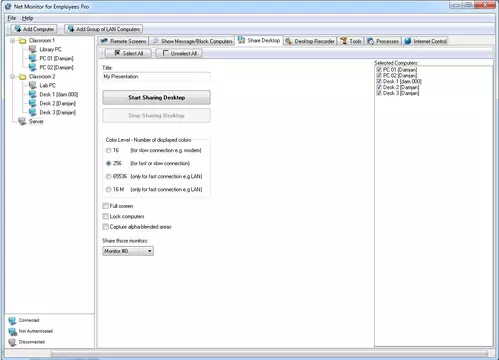Select the Desk 2 [Damjan] computer icon
The image size is (499, 360).
32,103
